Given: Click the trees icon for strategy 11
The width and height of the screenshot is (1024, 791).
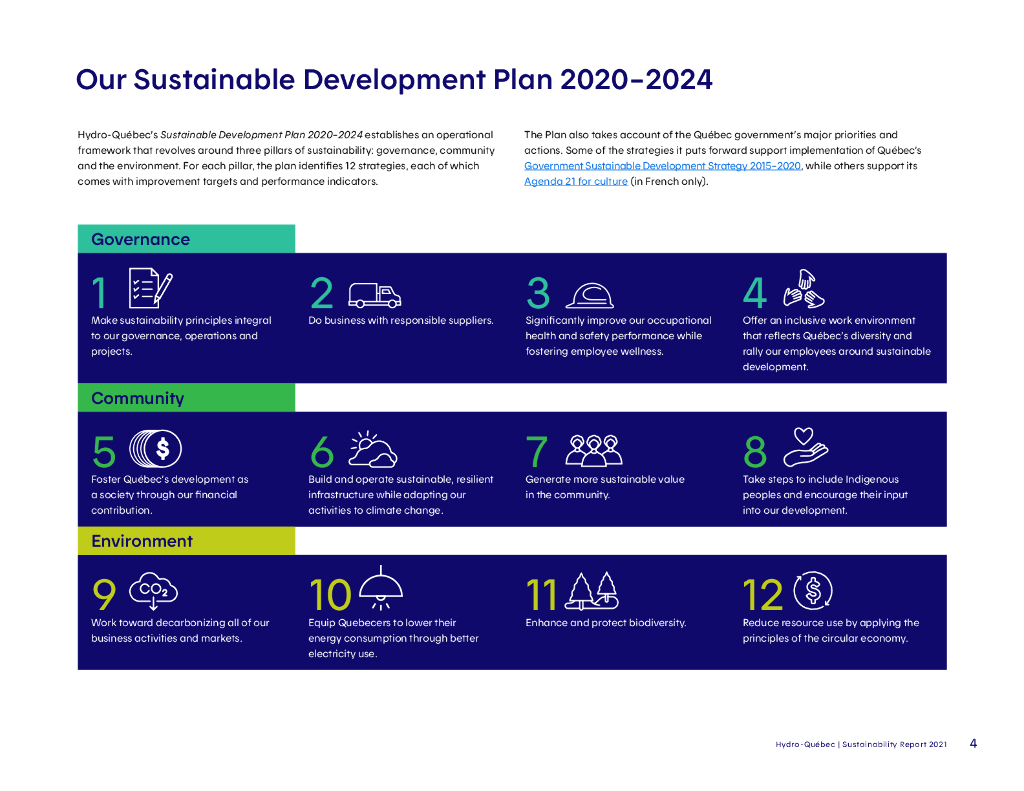Looking at the screenshot, I should point(592,591).
